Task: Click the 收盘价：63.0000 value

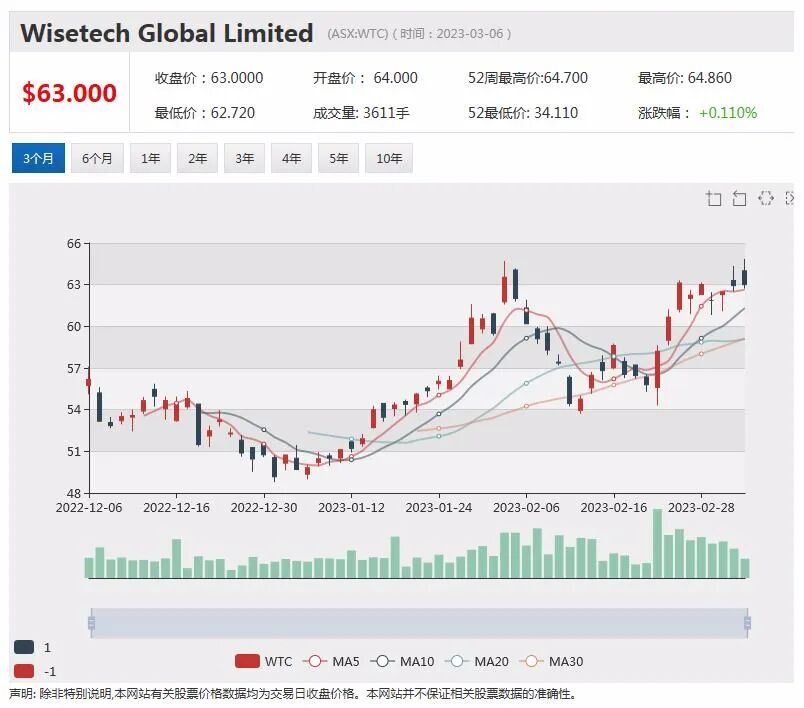Action: 209,78
